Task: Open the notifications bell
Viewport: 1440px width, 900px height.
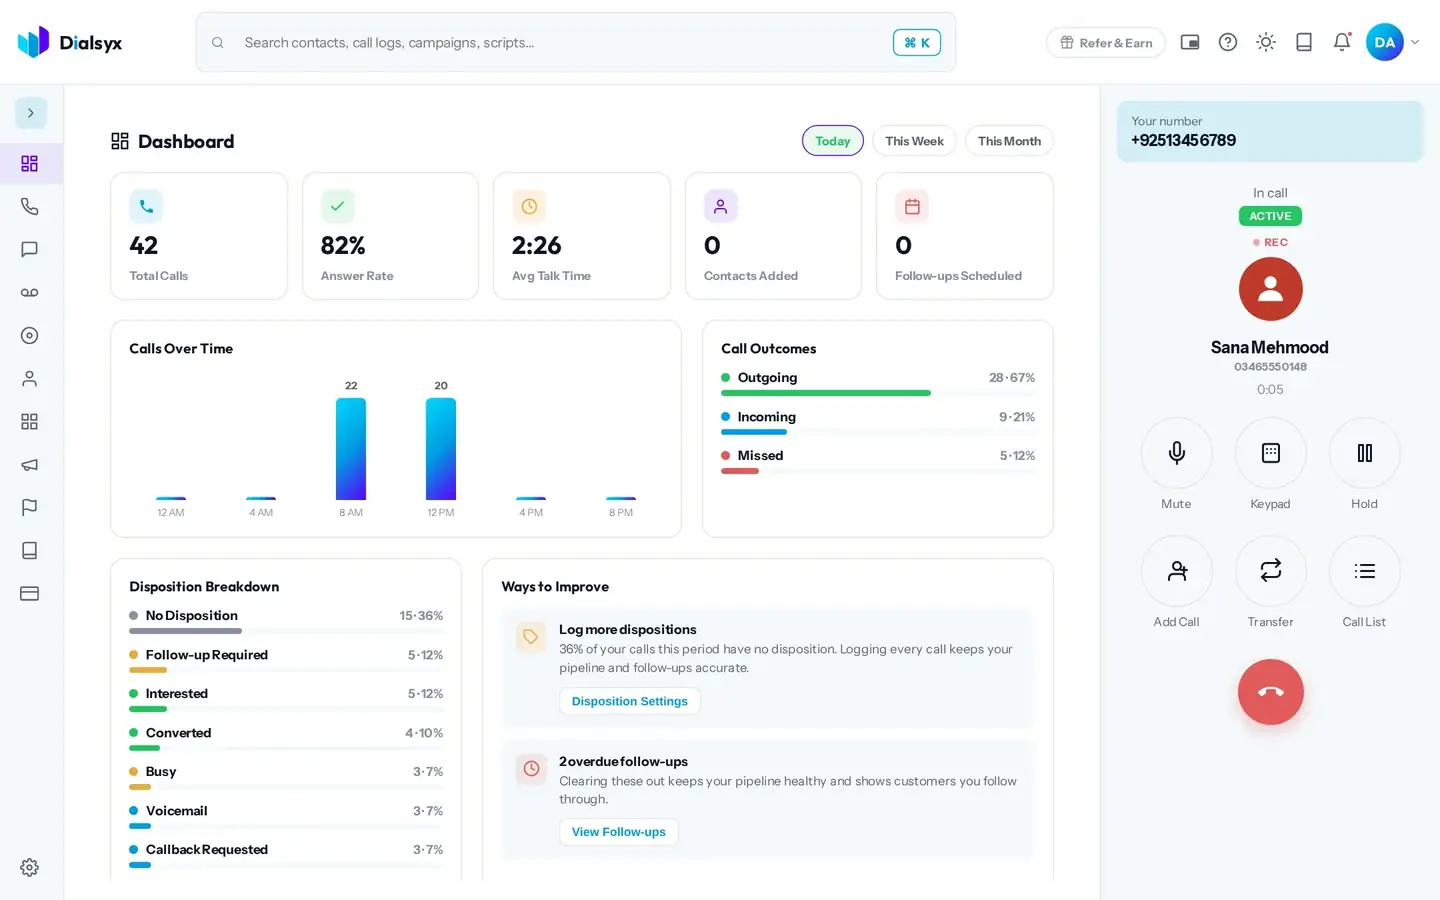Action: 1342,42
